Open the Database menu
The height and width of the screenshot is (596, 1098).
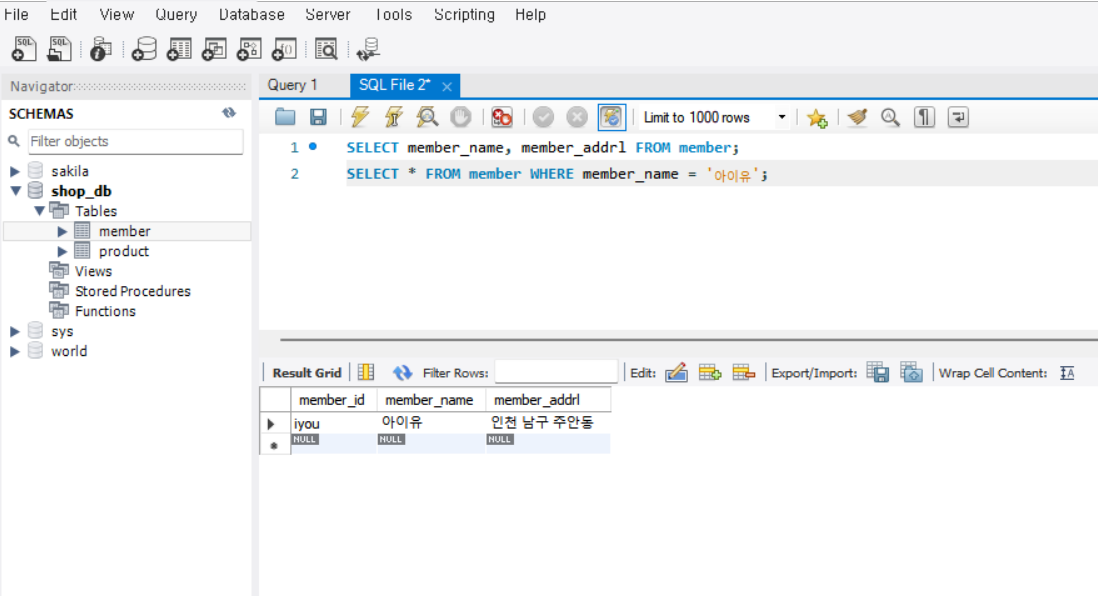click(x=251, y=15)
